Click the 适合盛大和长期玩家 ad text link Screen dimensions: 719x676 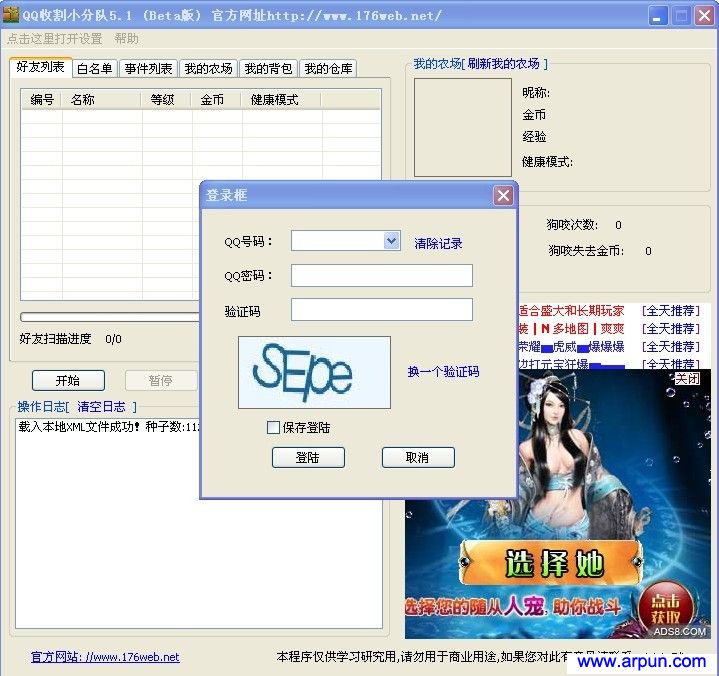point(571,310)
